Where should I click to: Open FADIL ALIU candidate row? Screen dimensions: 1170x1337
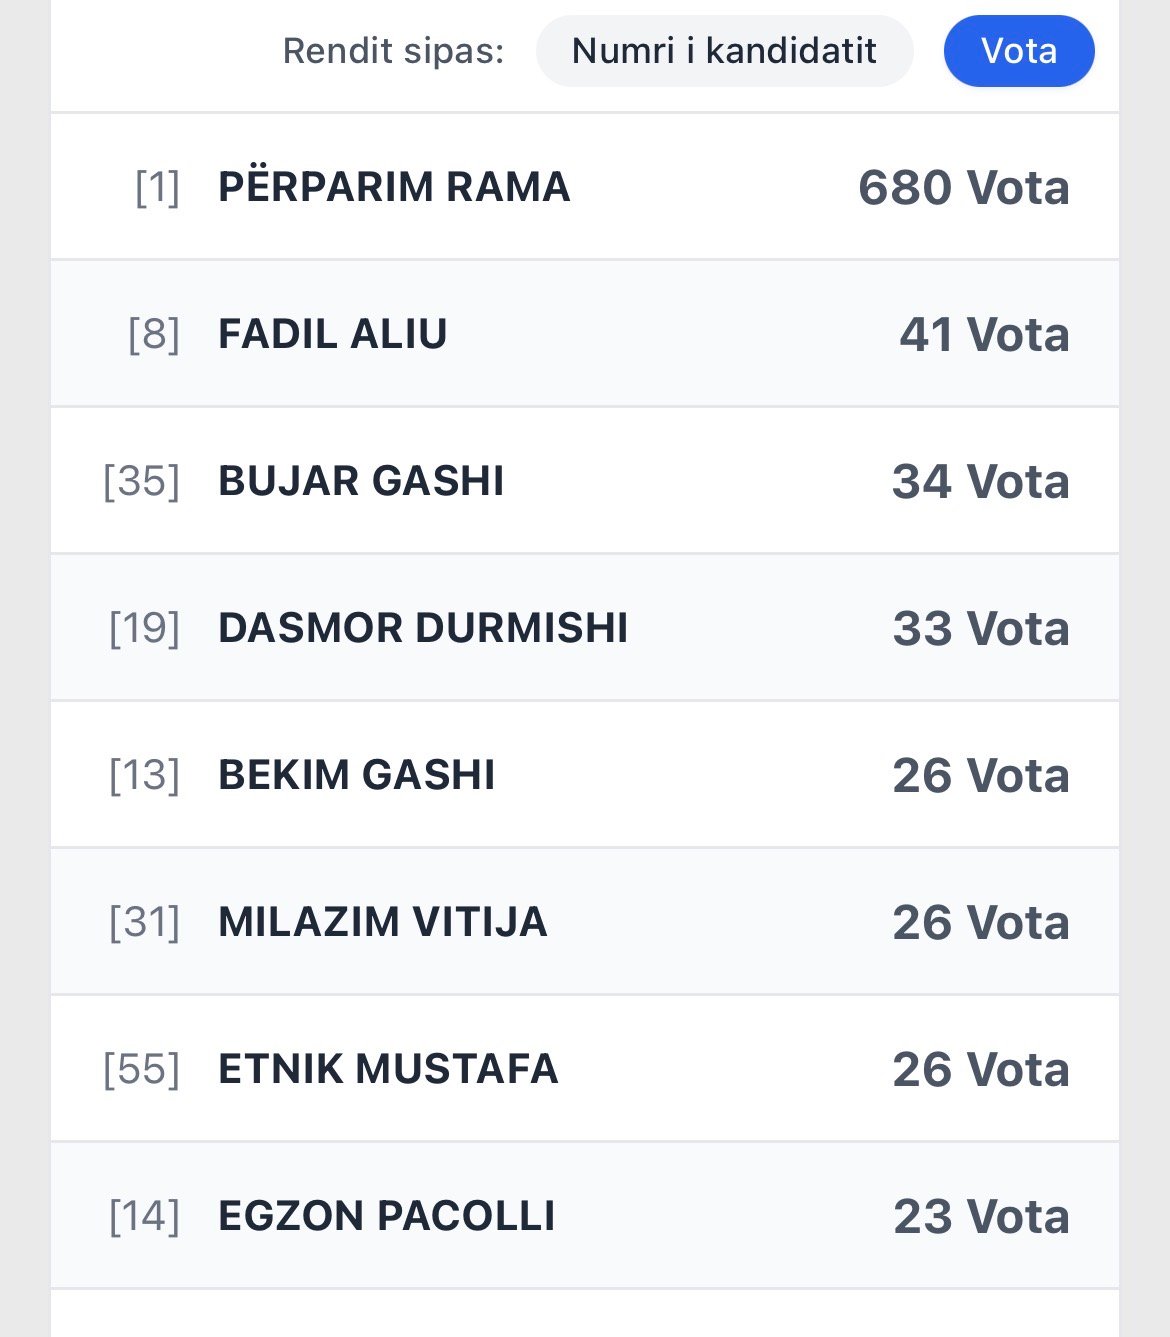332,334
